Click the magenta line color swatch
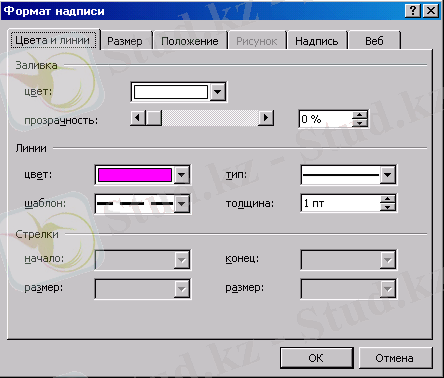 tap(135, 175)
